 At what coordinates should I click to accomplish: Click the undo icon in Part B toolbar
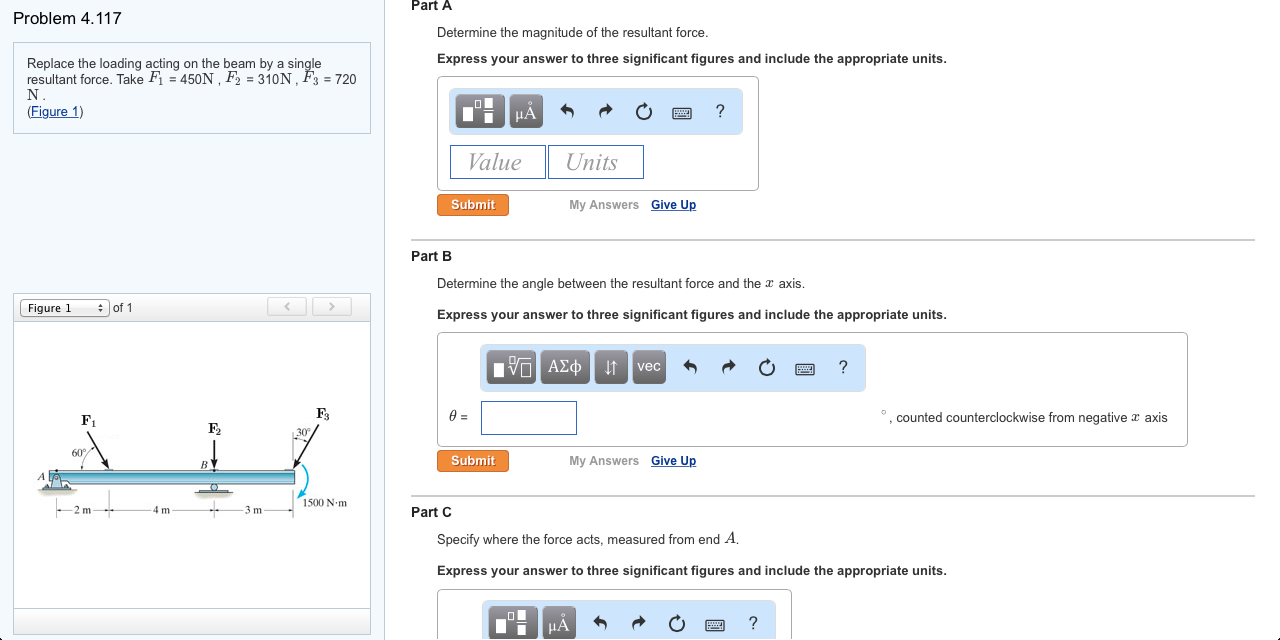coord(690,367)
